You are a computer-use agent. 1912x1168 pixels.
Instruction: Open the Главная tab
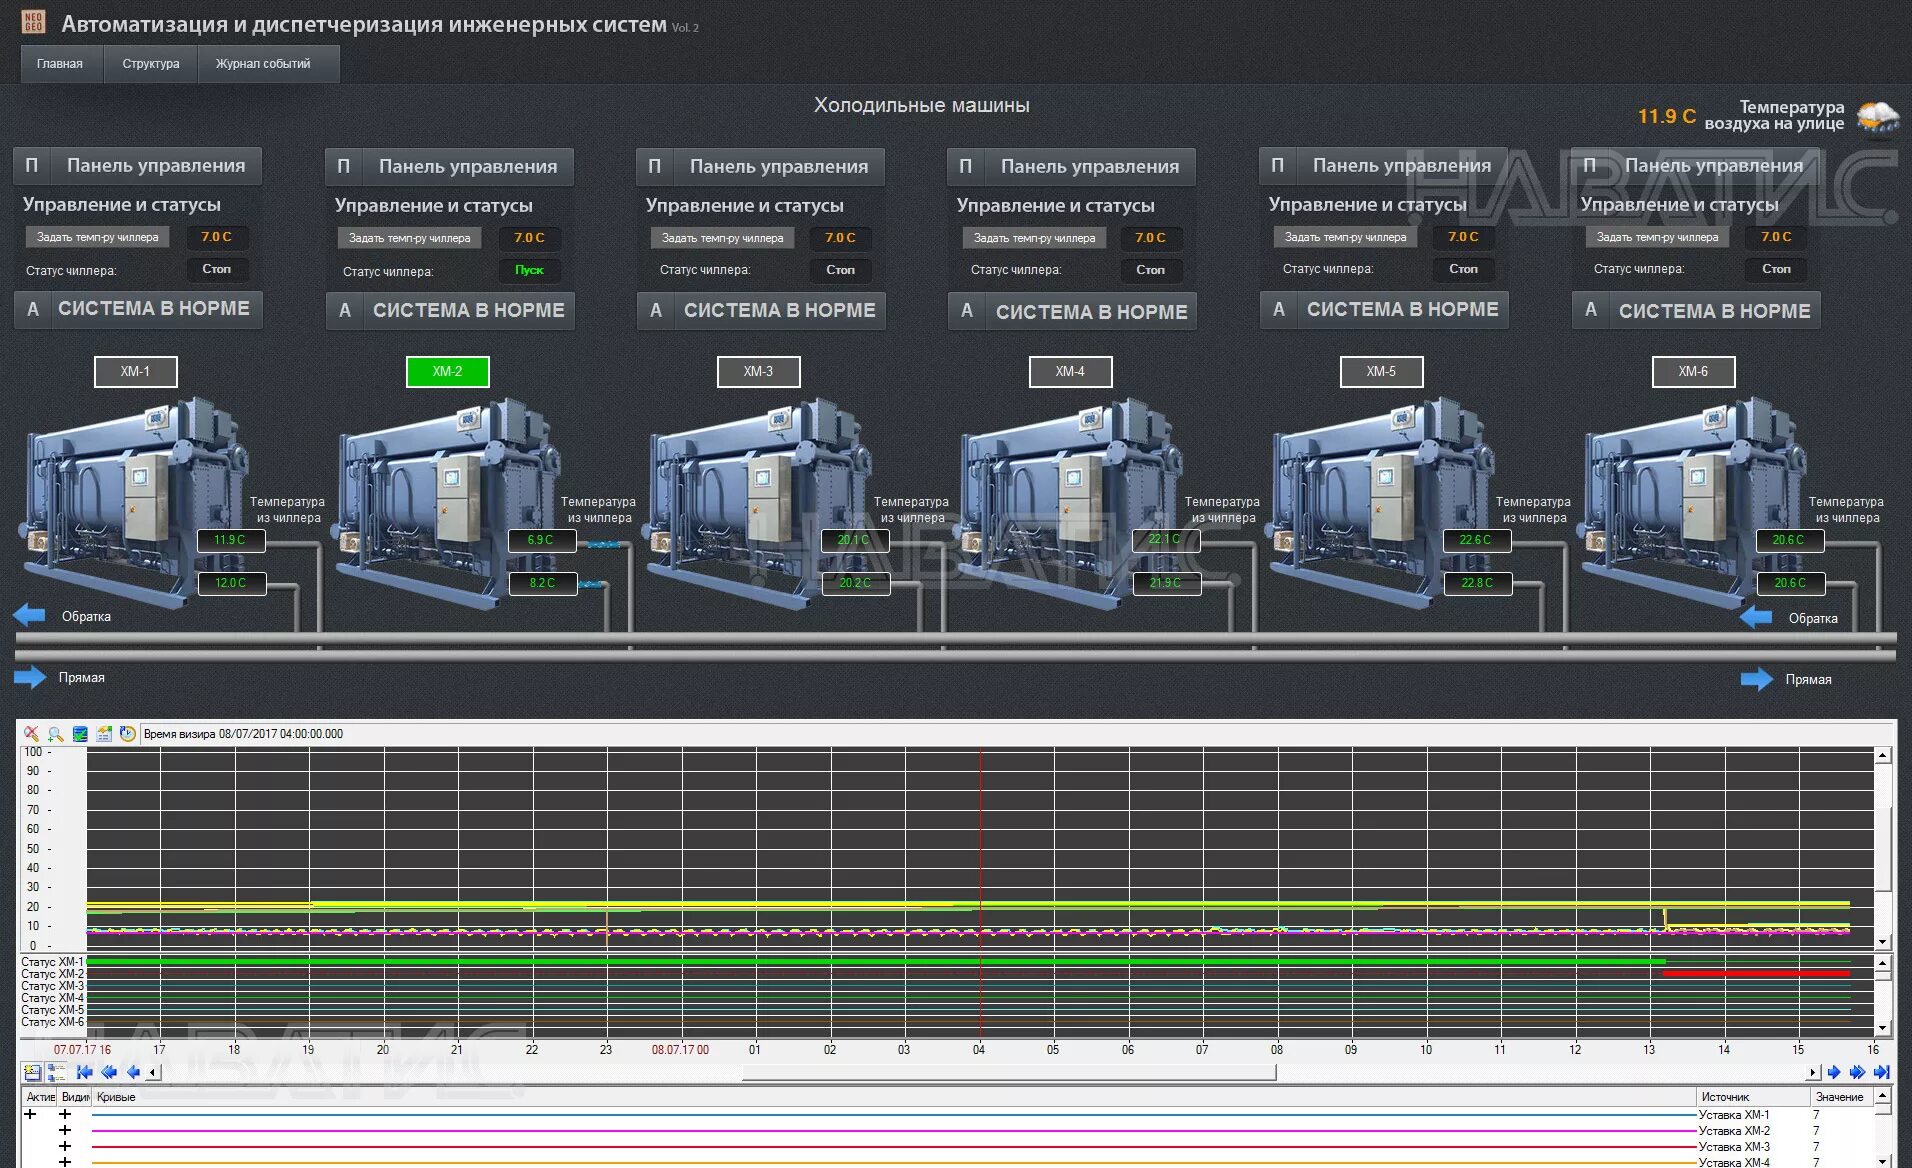pos(60,63)
